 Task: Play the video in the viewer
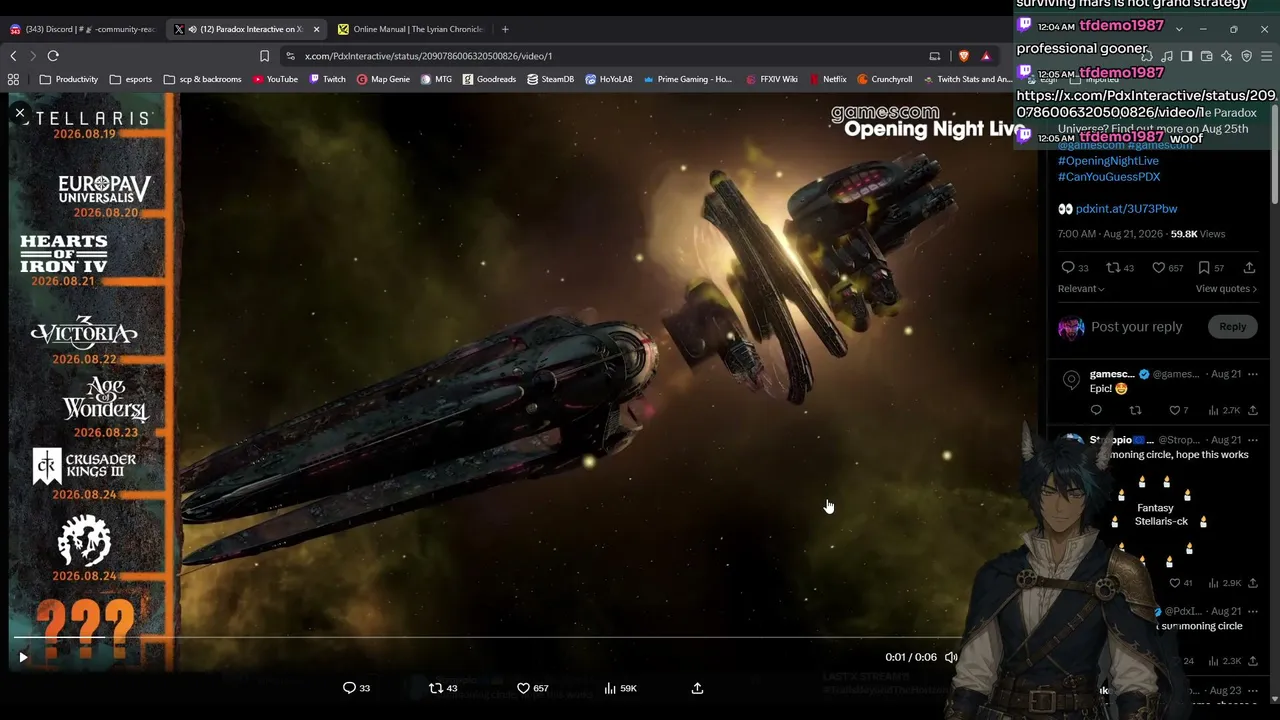[23, 657]
